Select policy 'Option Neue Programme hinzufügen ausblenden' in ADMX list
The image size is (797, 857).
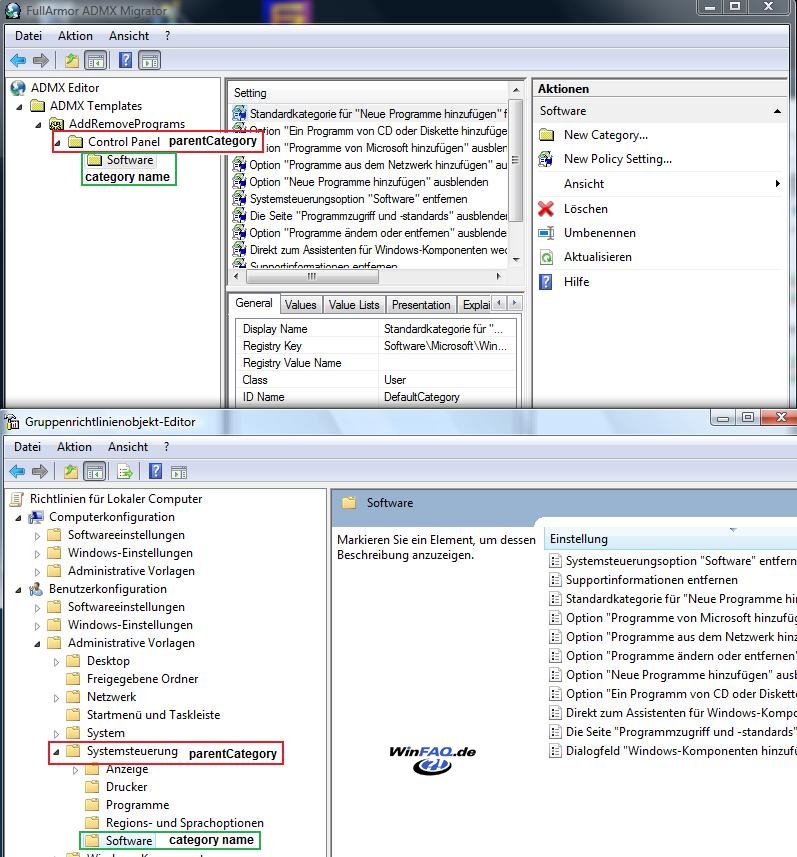click(368, 182)
